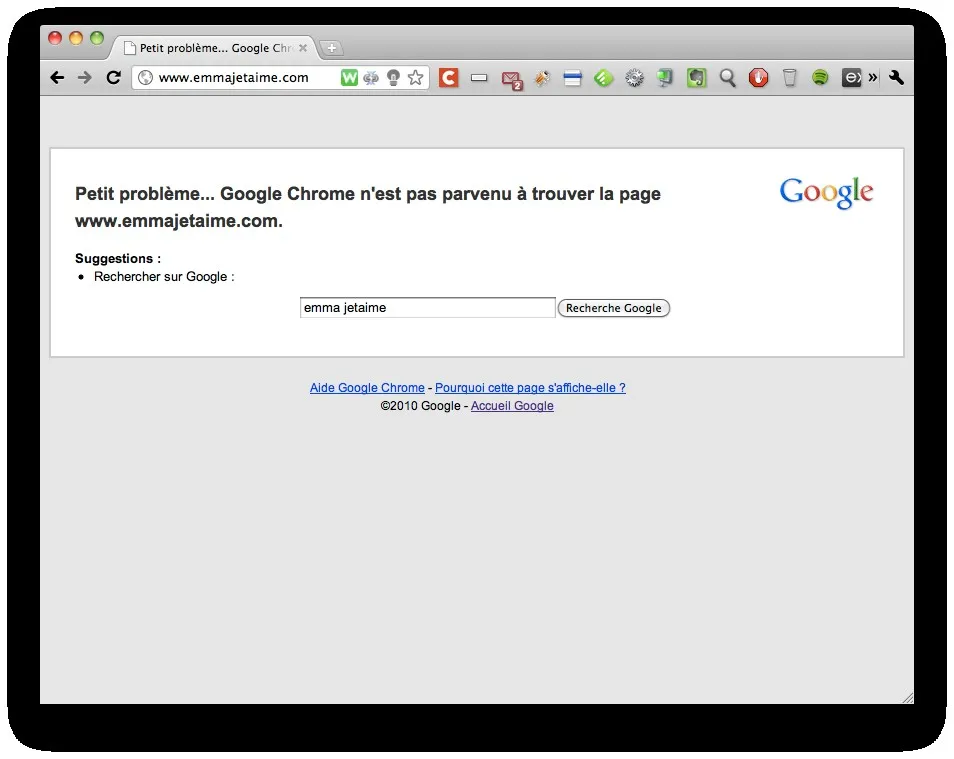Click the search field containing 'emma jetaime'
The image size is (954, 759).
428,307
